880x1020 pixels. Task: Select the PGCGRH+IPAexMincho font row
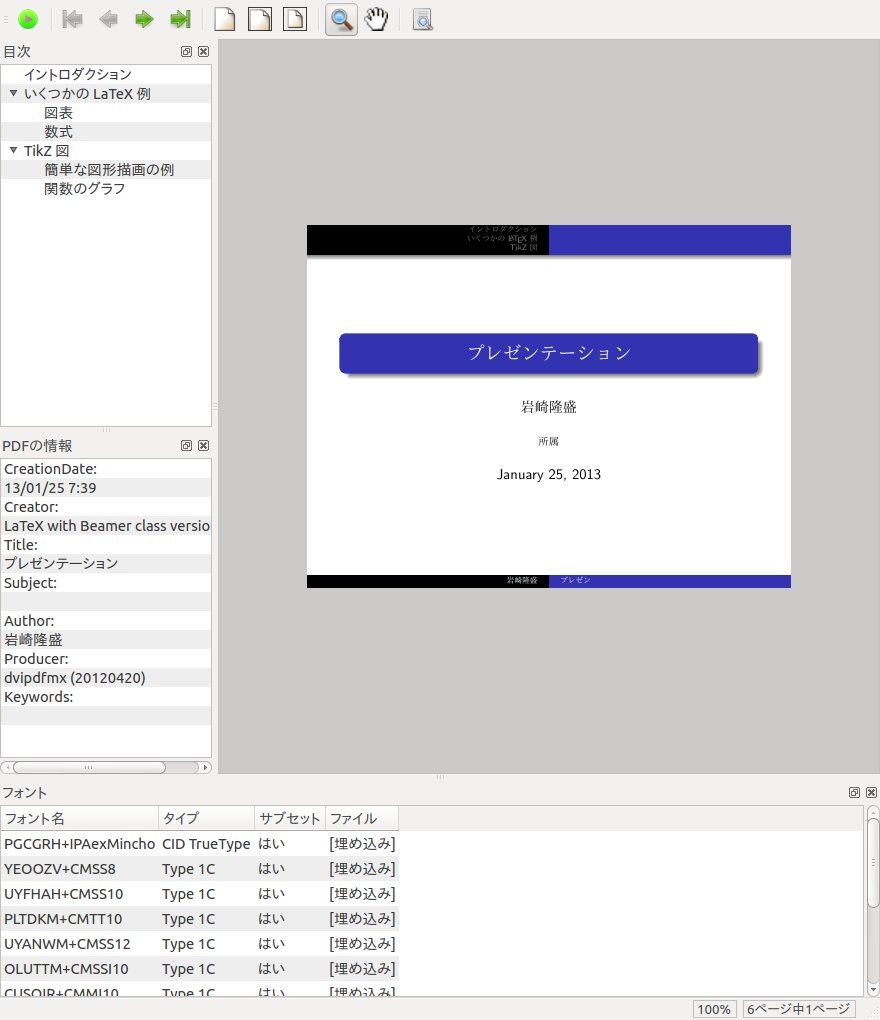coord(200,844)
